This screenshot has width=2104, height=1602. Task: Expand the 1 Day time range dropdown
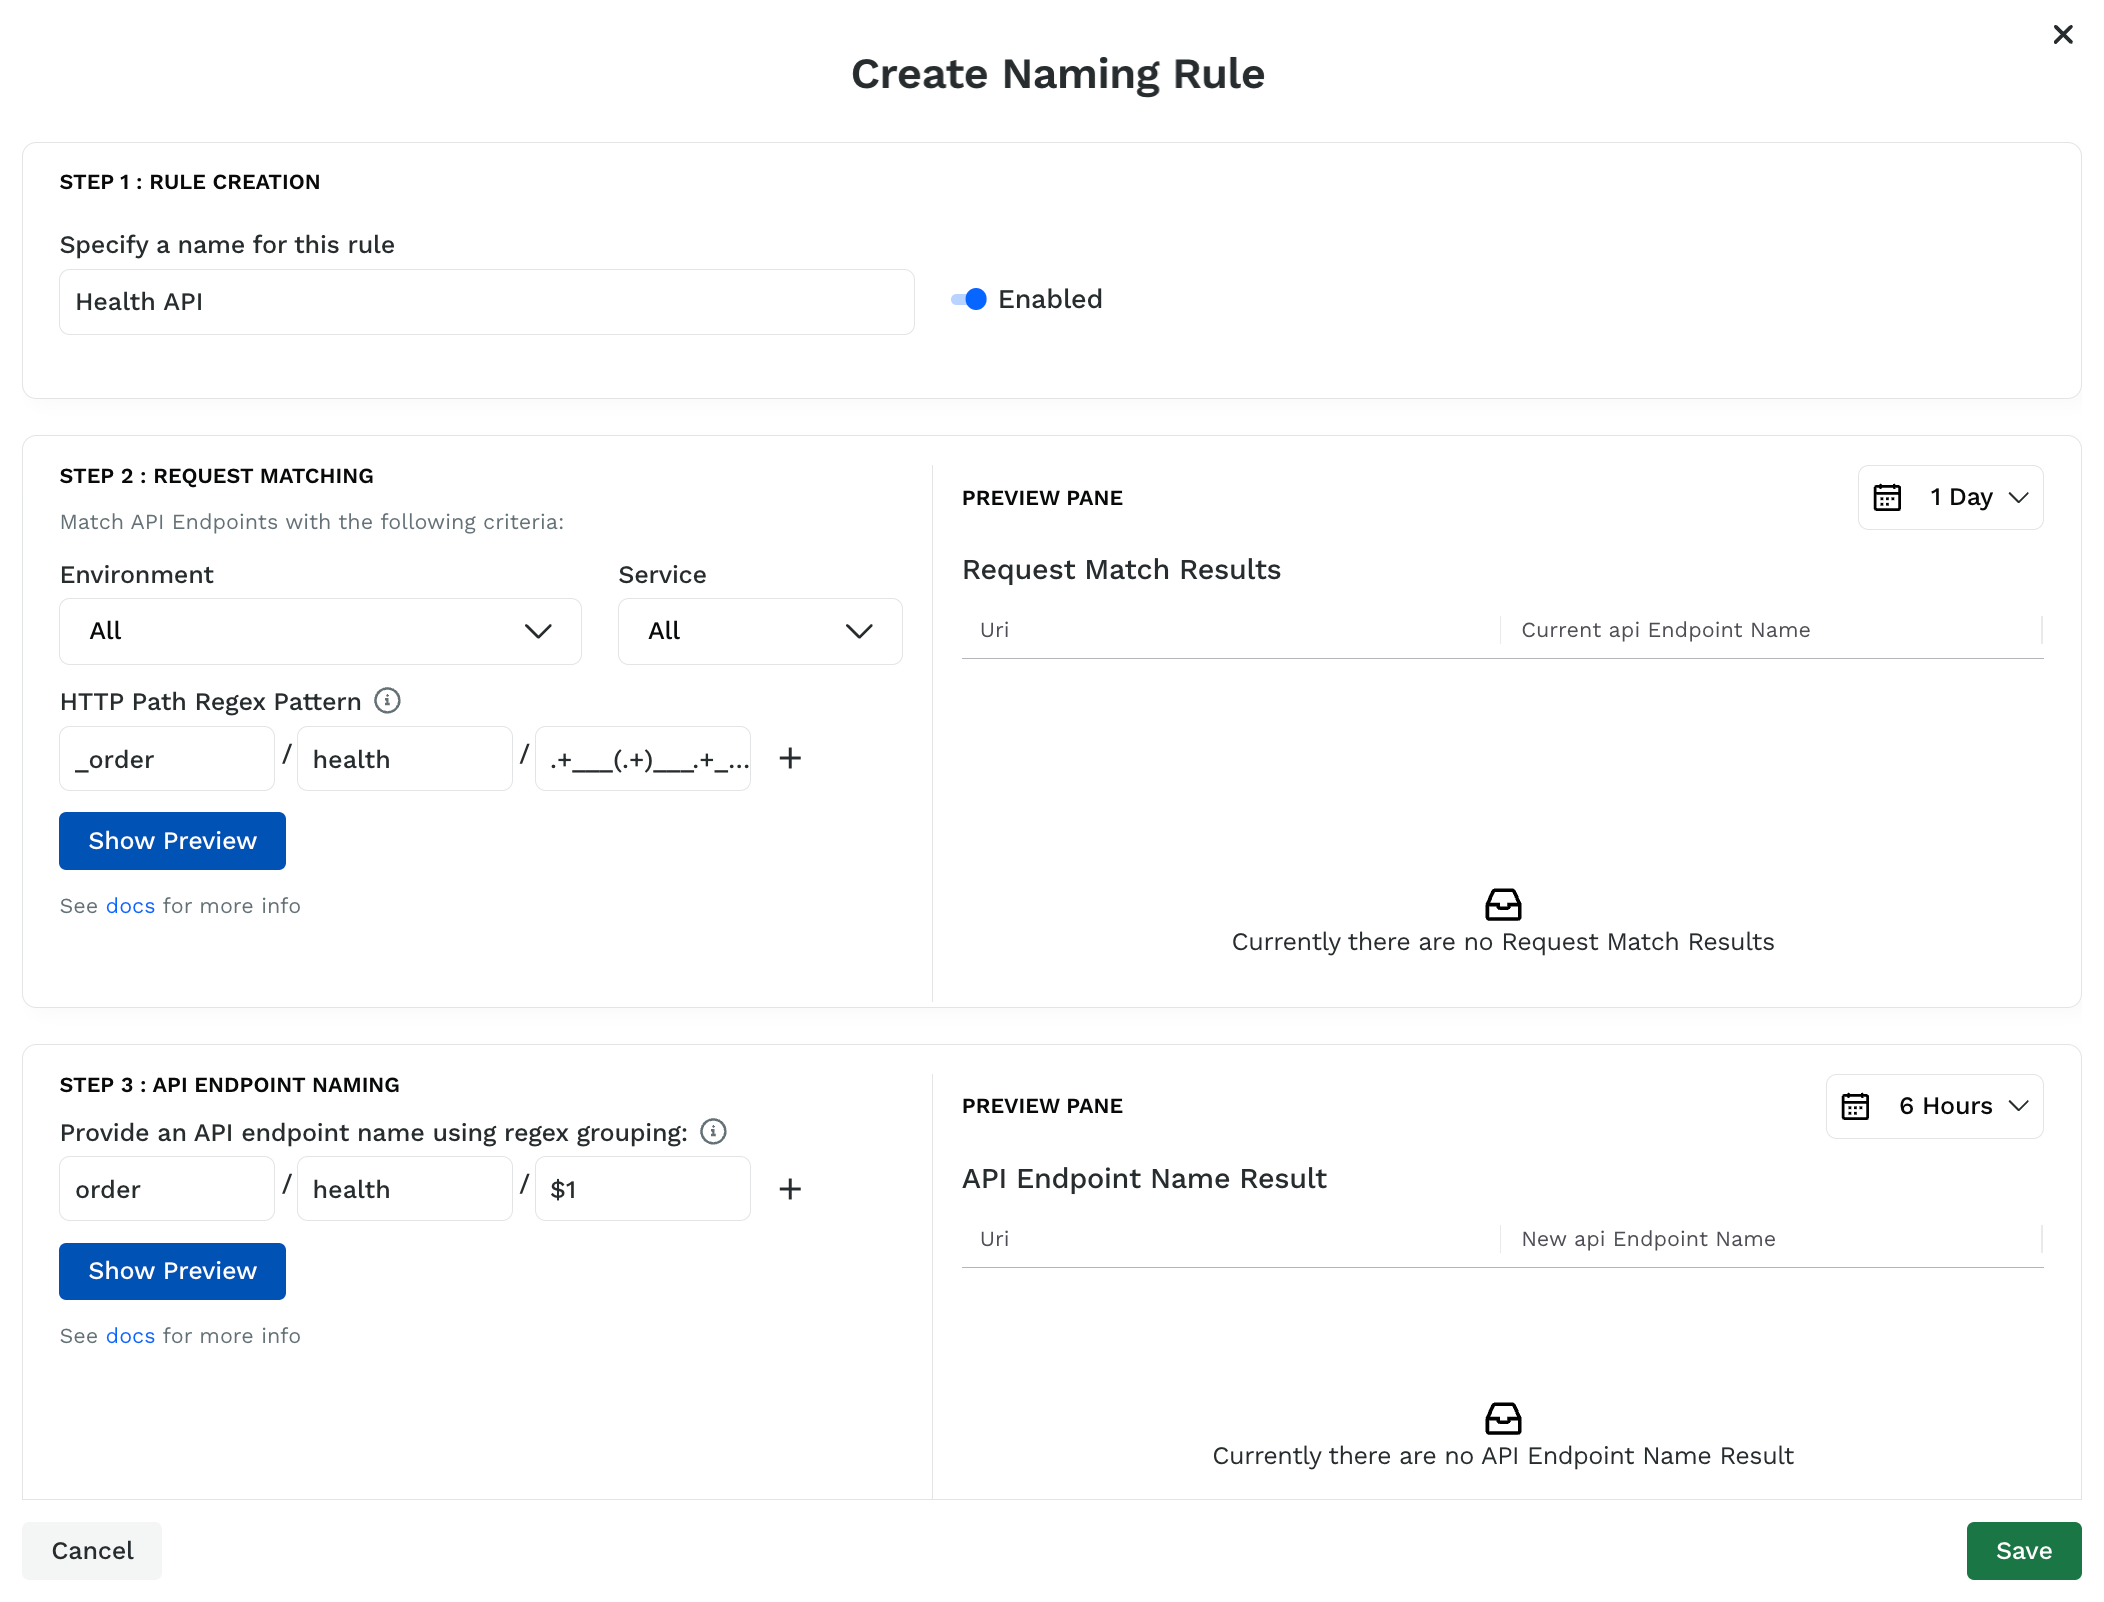coord(1950,497)
